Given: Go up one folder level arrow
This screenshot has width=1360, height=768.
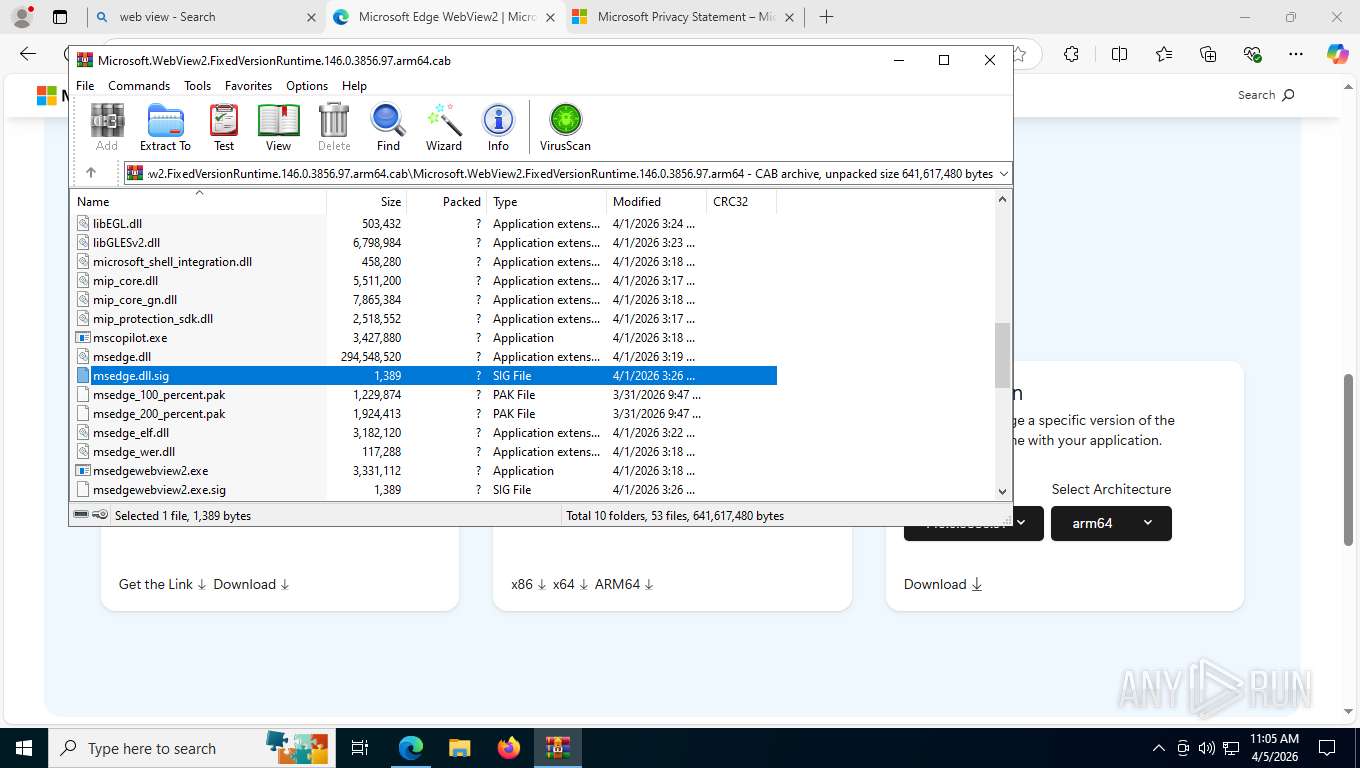Looking at the screenshot, I should tap(91, 173).
